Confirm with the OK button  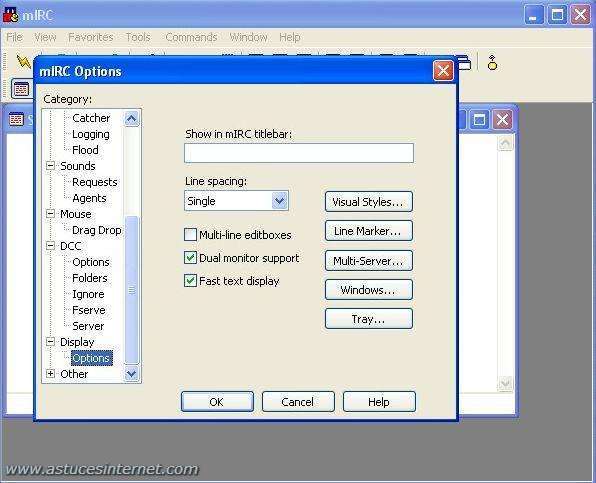click(x=217, y=402)
